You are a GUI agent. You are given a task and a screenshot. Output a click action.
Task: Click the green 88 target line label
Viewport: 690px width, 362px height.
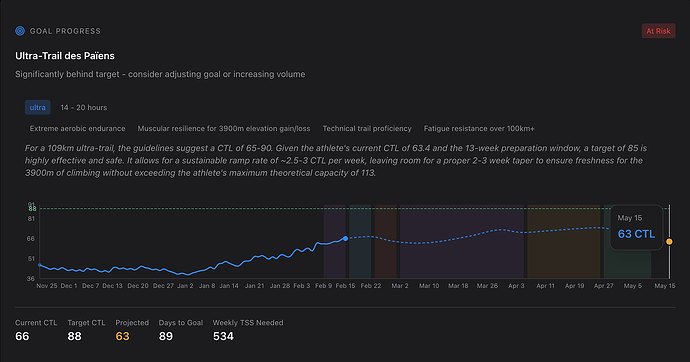coord(32,209)
